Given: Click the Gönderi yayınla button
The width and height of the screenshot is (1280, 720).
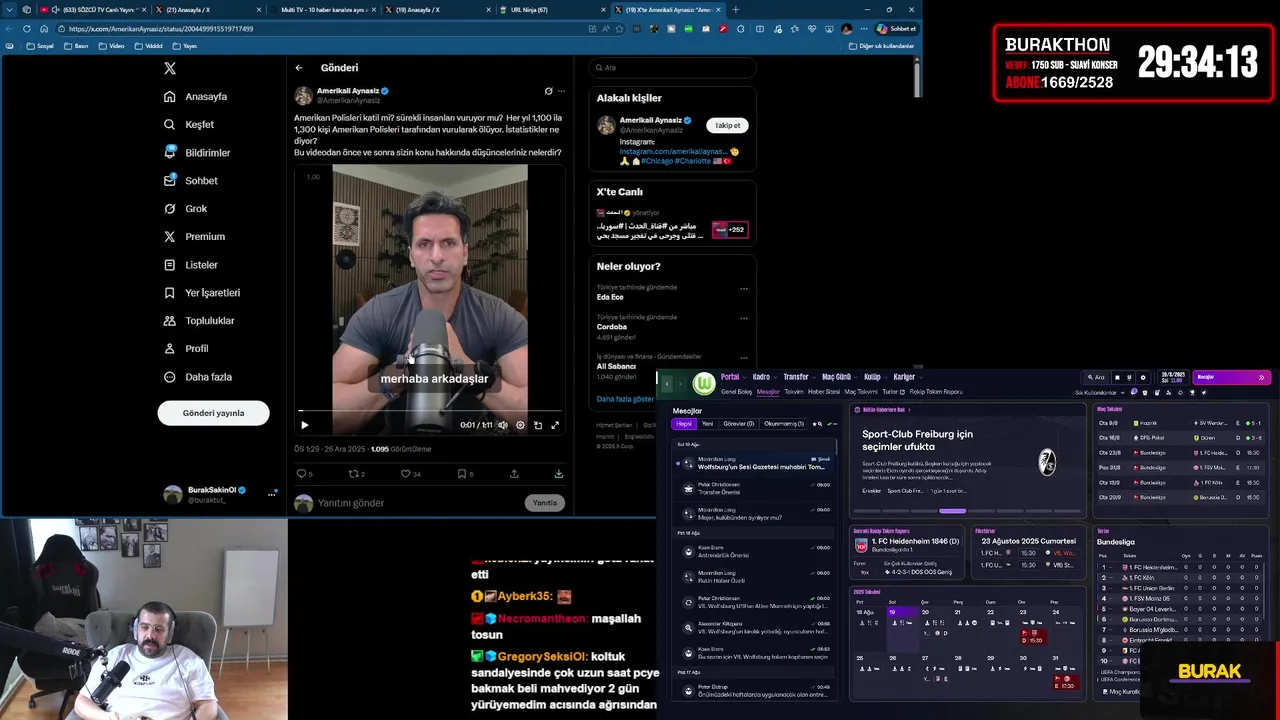Looking at the screenshot, I should tap(213, 413).
